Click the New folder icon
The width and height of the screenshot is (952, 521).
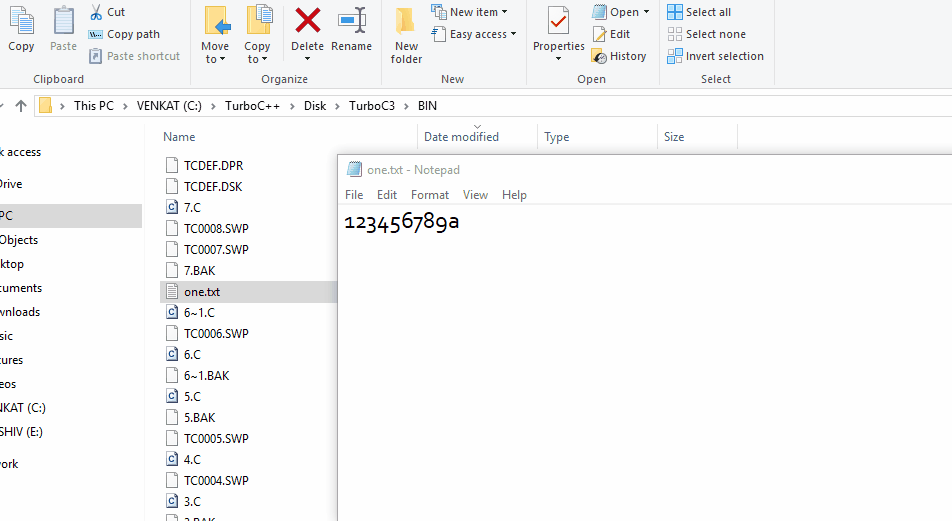(x=405, y=22)
